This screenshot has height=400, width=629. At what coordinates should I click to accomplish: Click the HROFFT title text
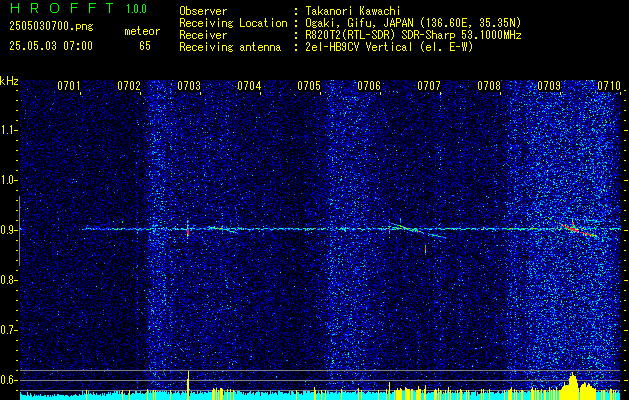(62, 8)
